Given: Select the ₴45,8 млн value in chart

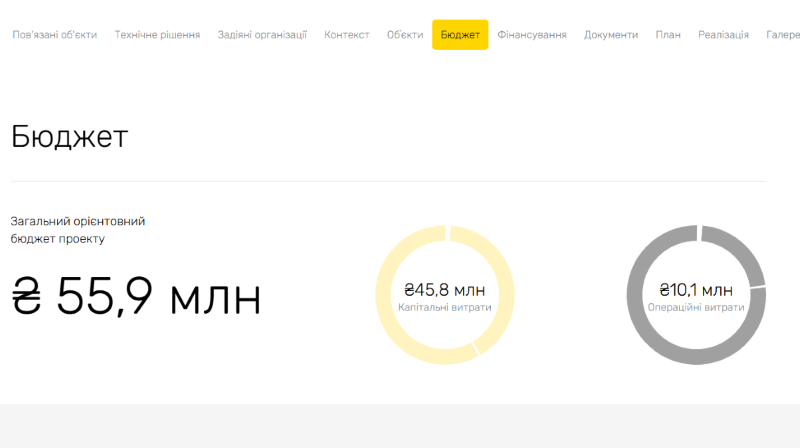Looking at the screenshot, I should click(x=445, y=290).
